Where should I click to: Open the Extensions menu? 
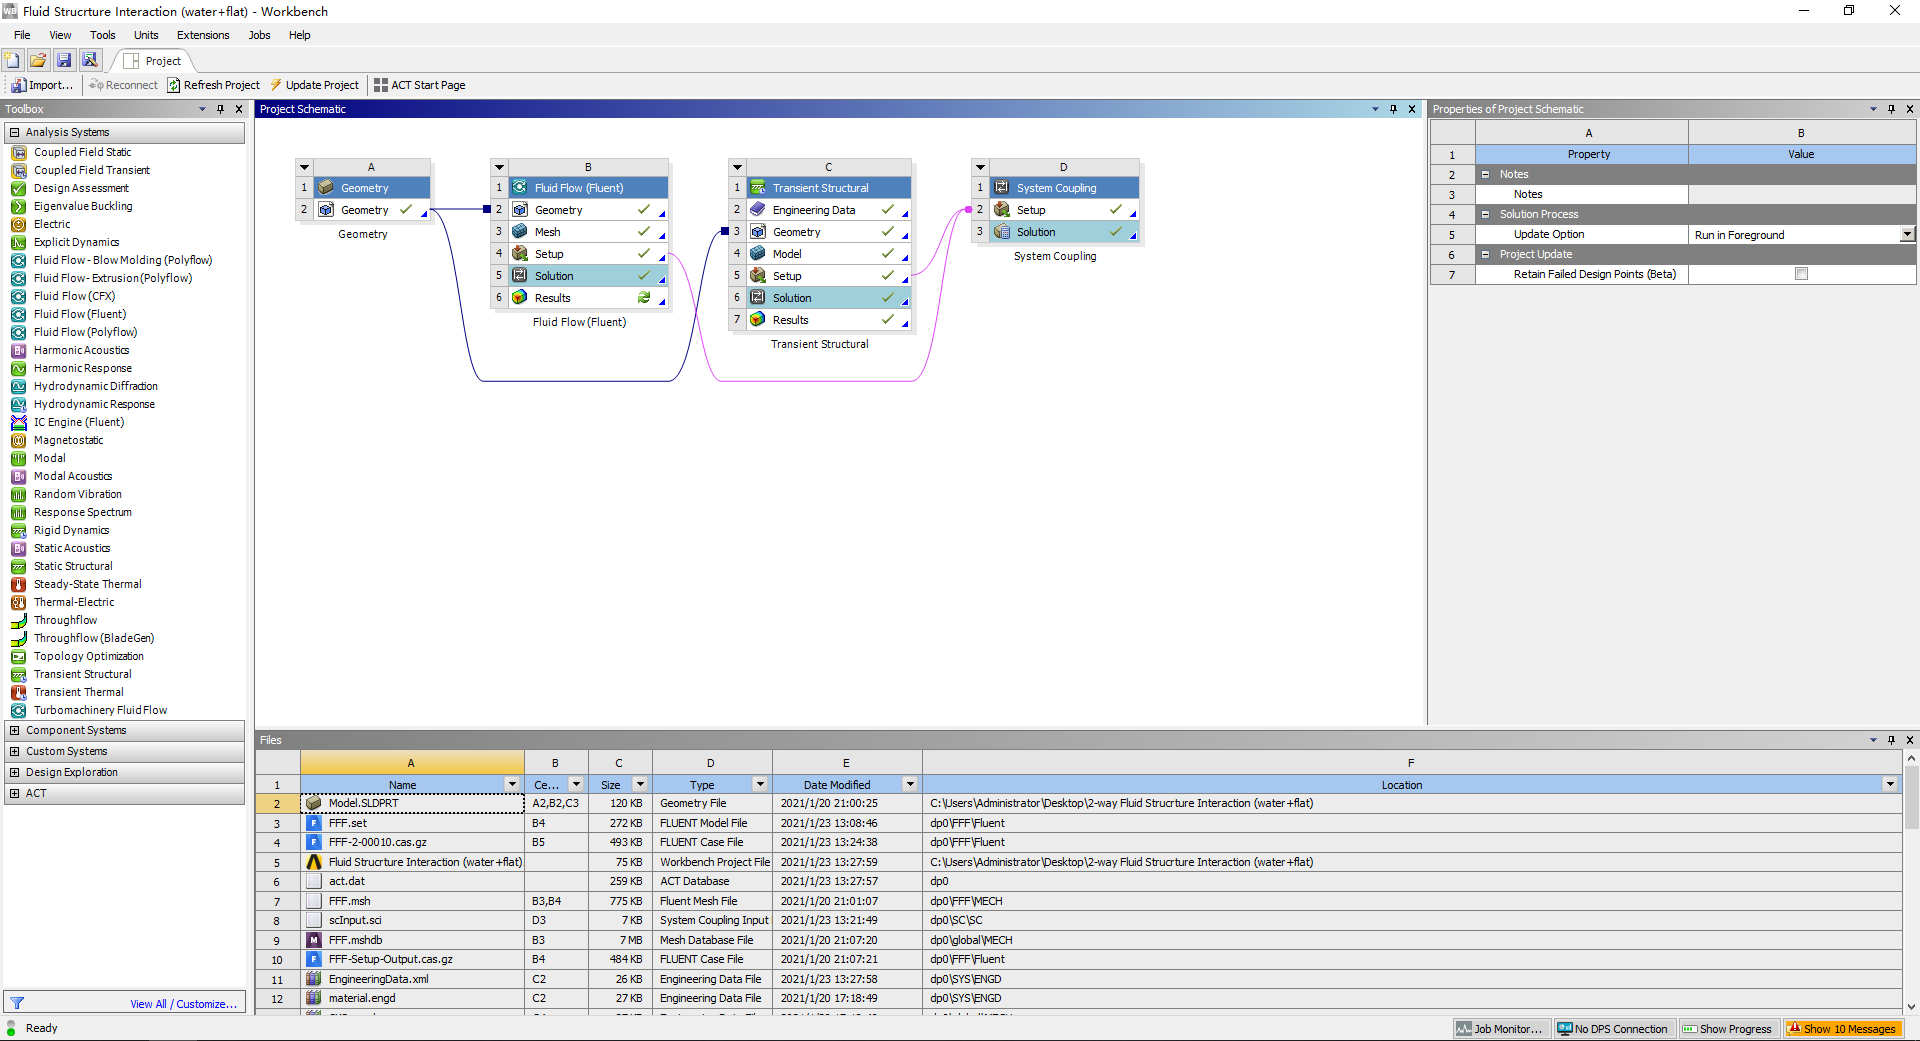click(203, 35)
